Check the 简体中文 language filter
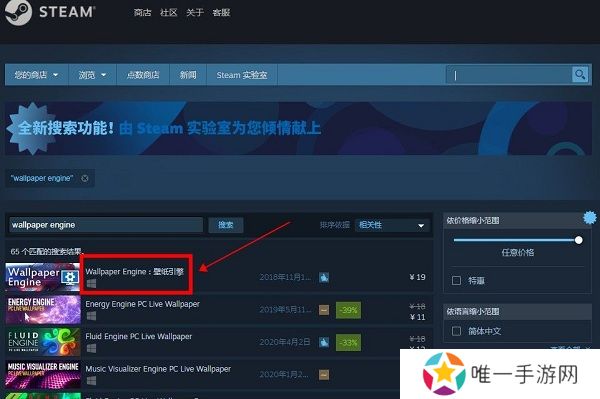600x399 pixels. [x=456, y=331]
